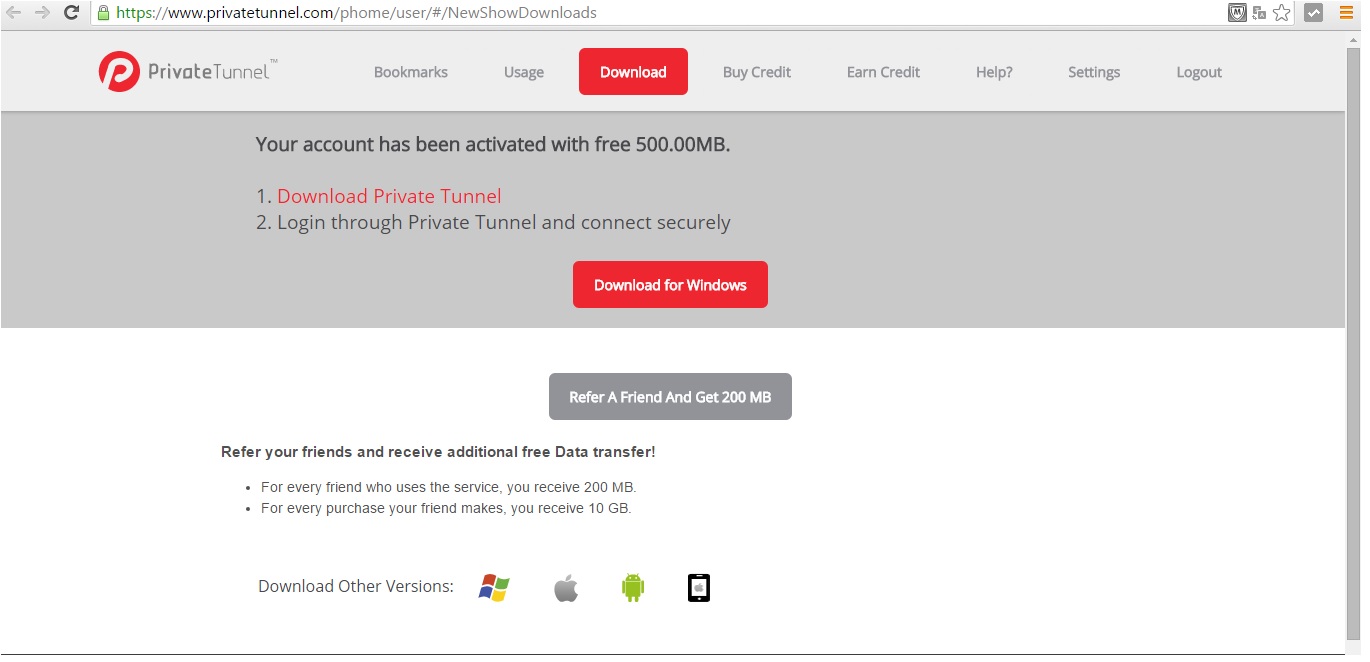Choose the Apple Mac version icon
This screenshot has height=662, width=1370.
pos(566,588)
